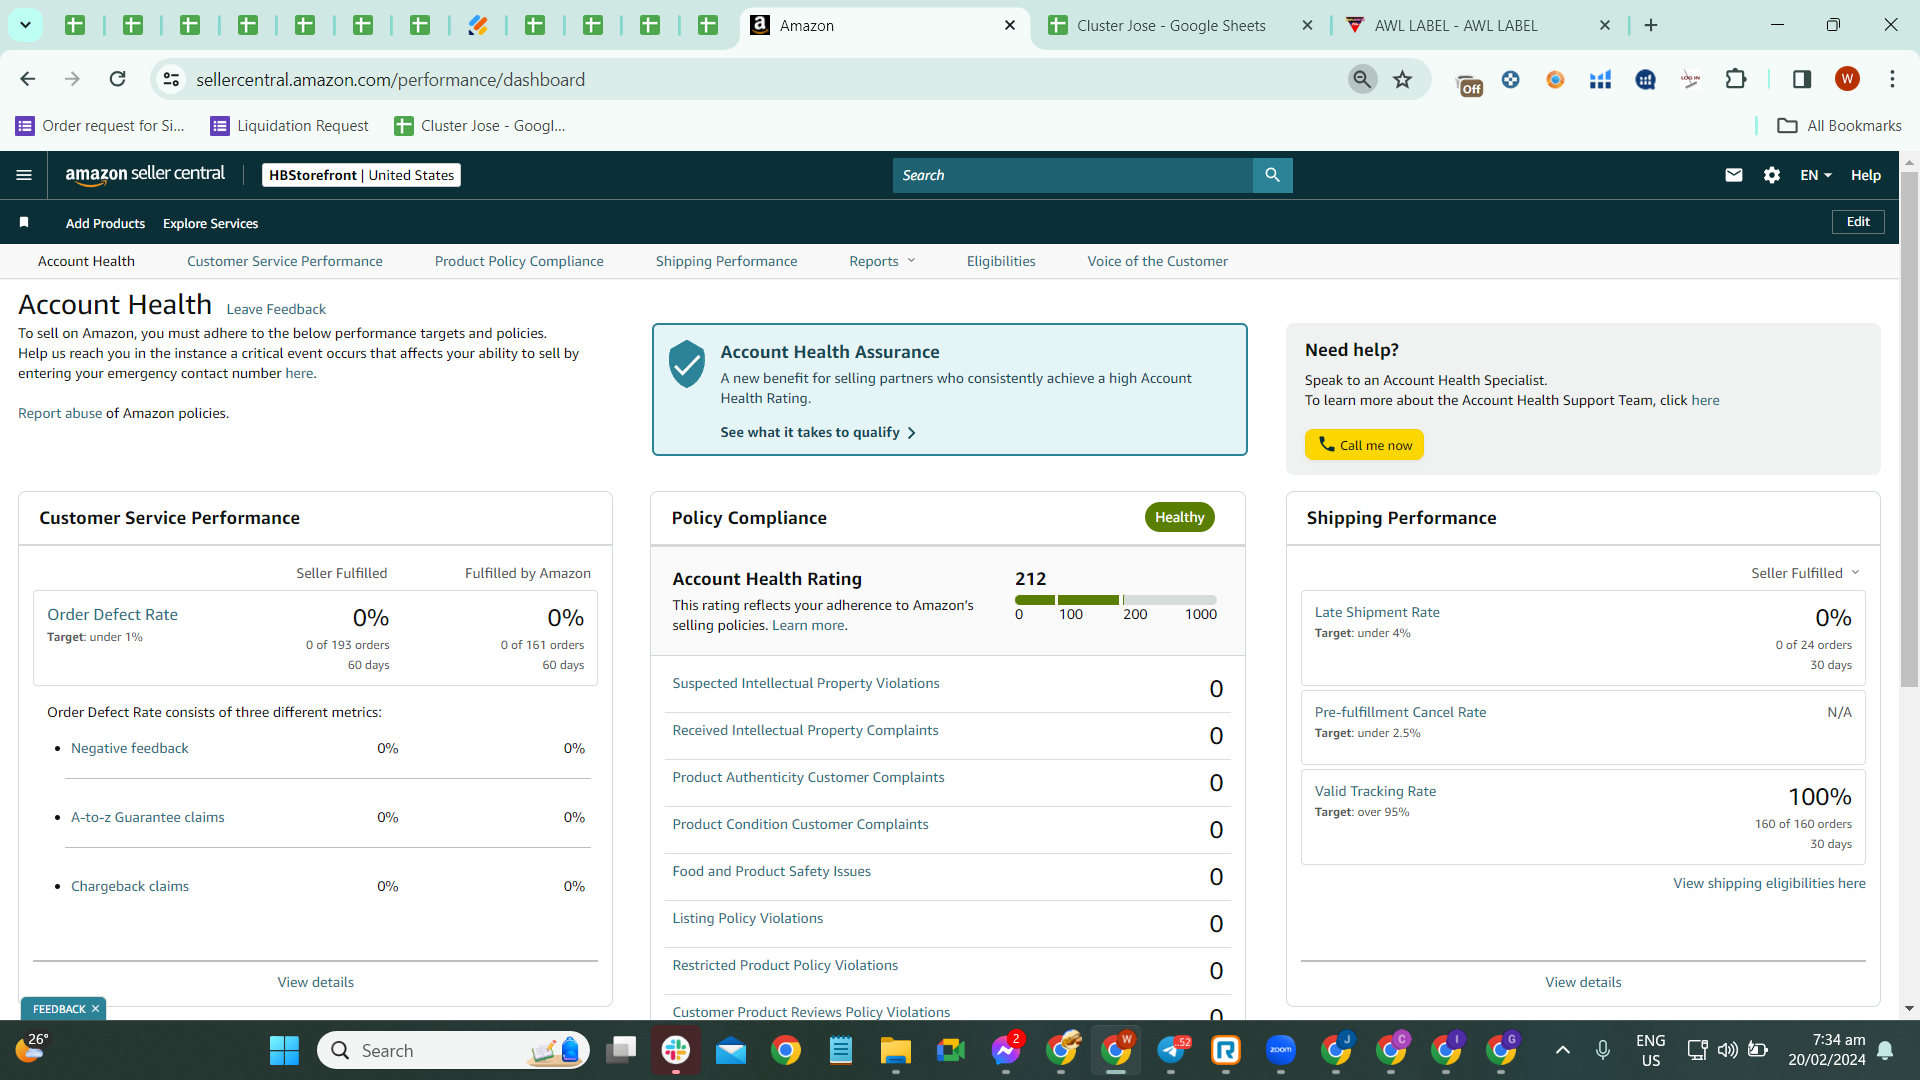Open the Chrome profile avatar W

point(1847,79)
